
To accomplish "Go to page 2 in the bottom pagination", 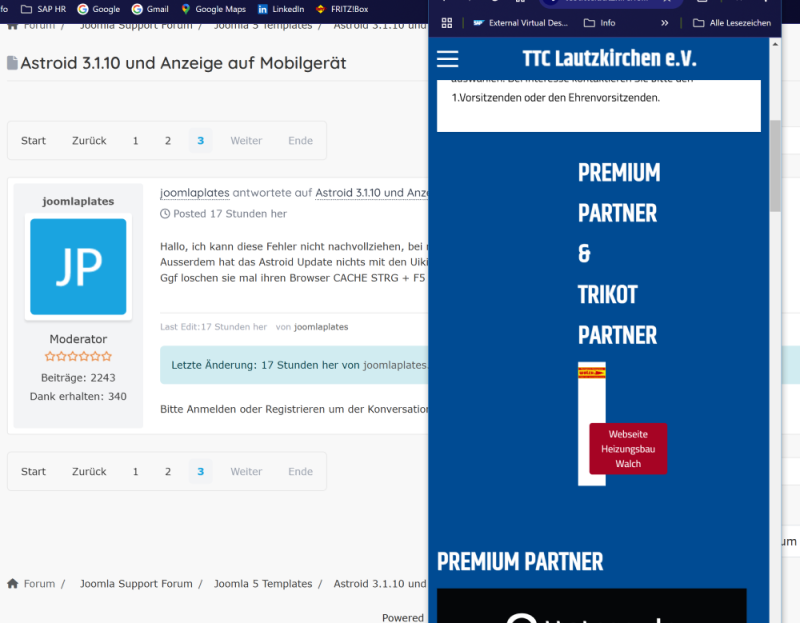I will pyautogui.click(x=168, y=471).
